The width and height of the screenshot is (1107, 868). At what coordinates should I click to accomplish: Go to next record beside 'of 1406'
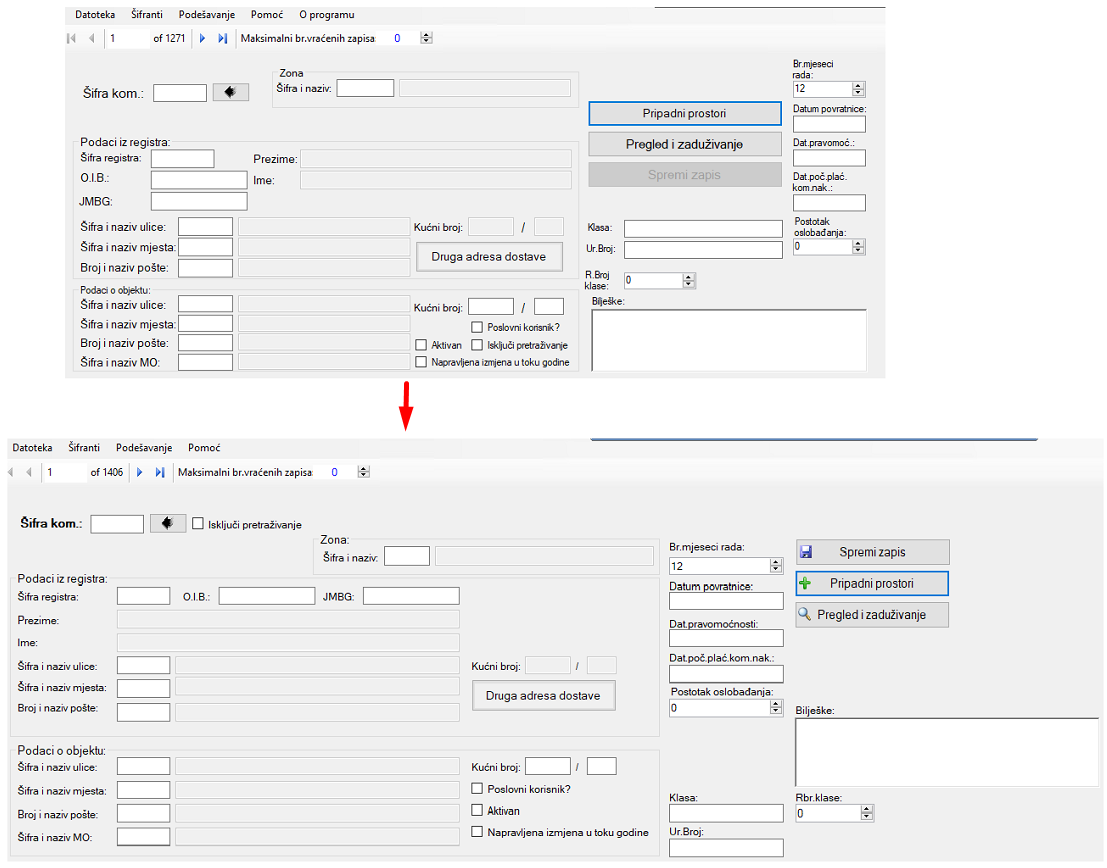[139, 472]
